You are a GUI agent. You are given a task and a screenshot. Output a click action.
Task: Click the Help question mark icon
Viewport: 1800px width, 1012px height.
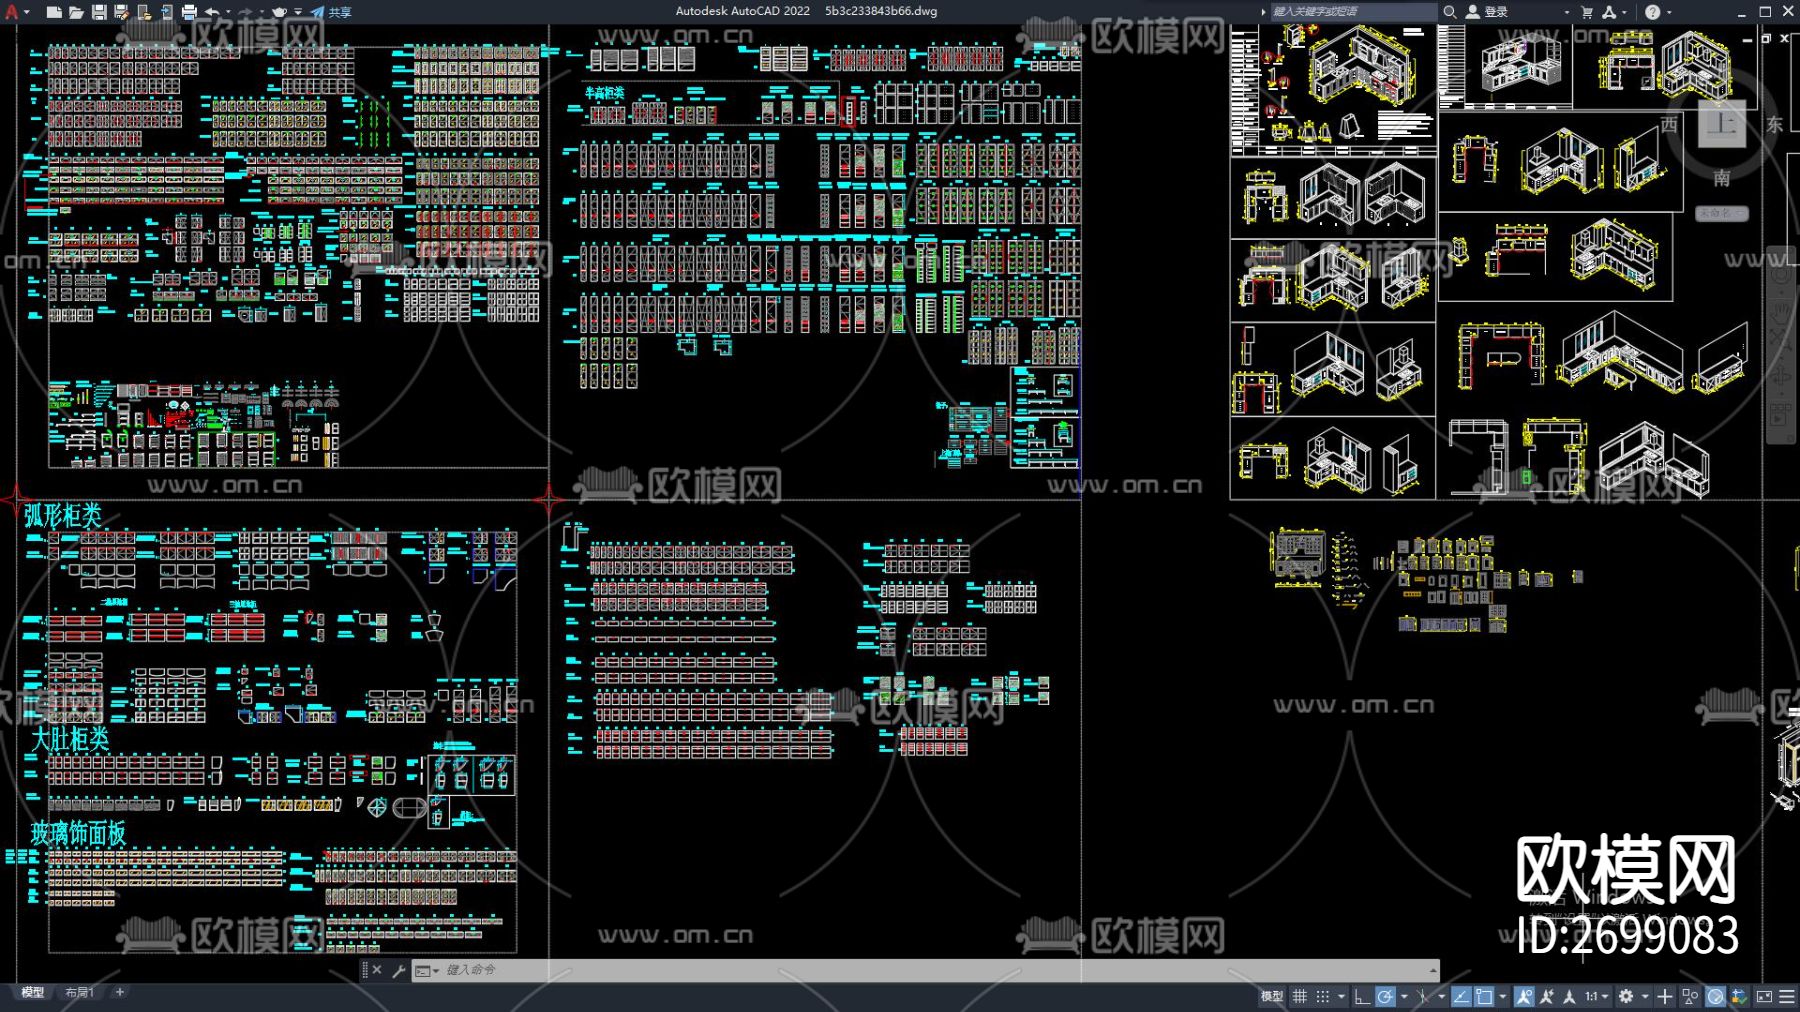click(1652, 12)
